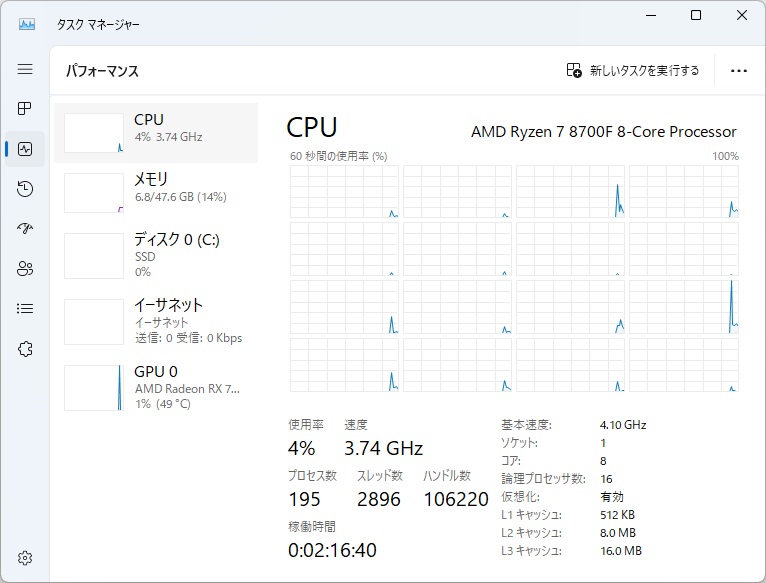Click 新しいタスクを実行する button
The image size is (766, 583).
click(x=633, y=71)
